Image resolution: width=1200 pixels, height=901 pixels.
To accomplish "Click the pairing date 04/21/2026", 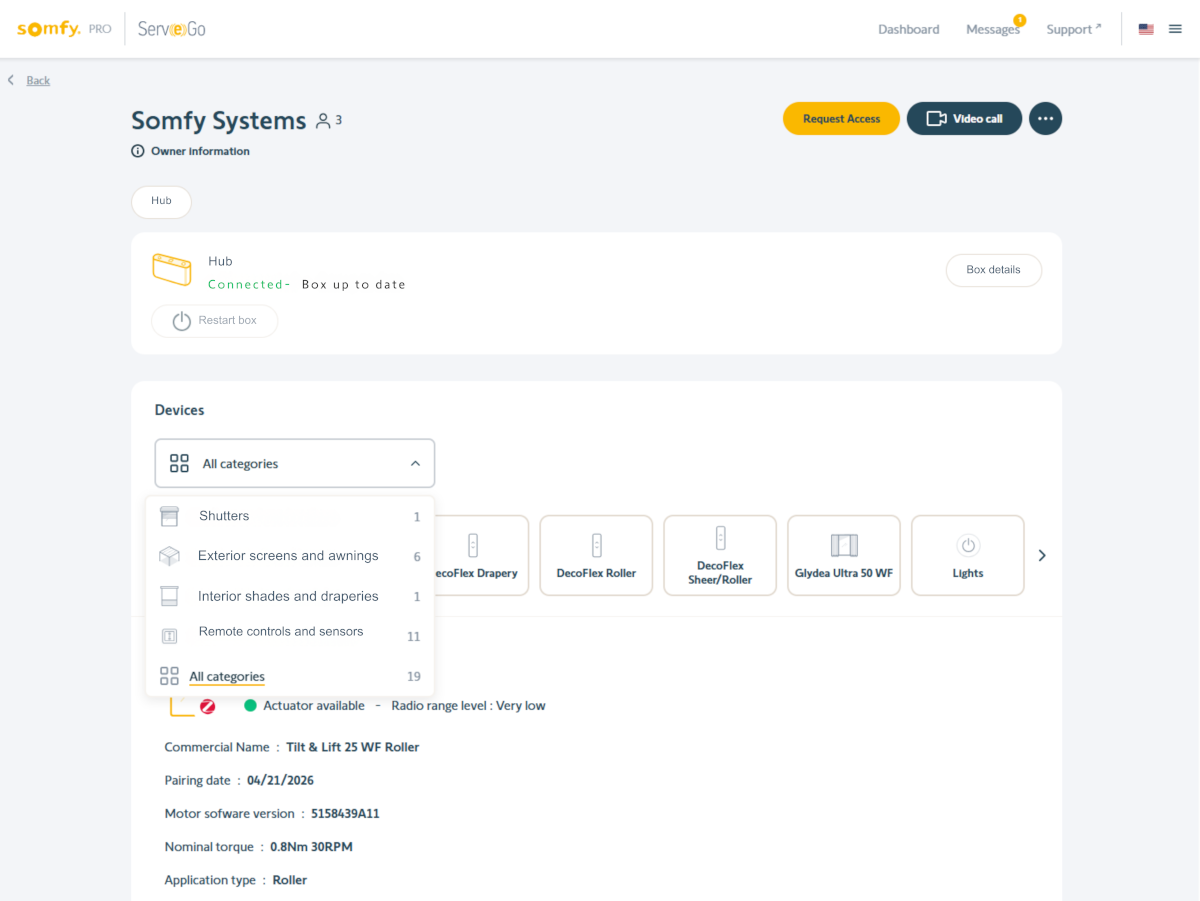I will point(280,780).
